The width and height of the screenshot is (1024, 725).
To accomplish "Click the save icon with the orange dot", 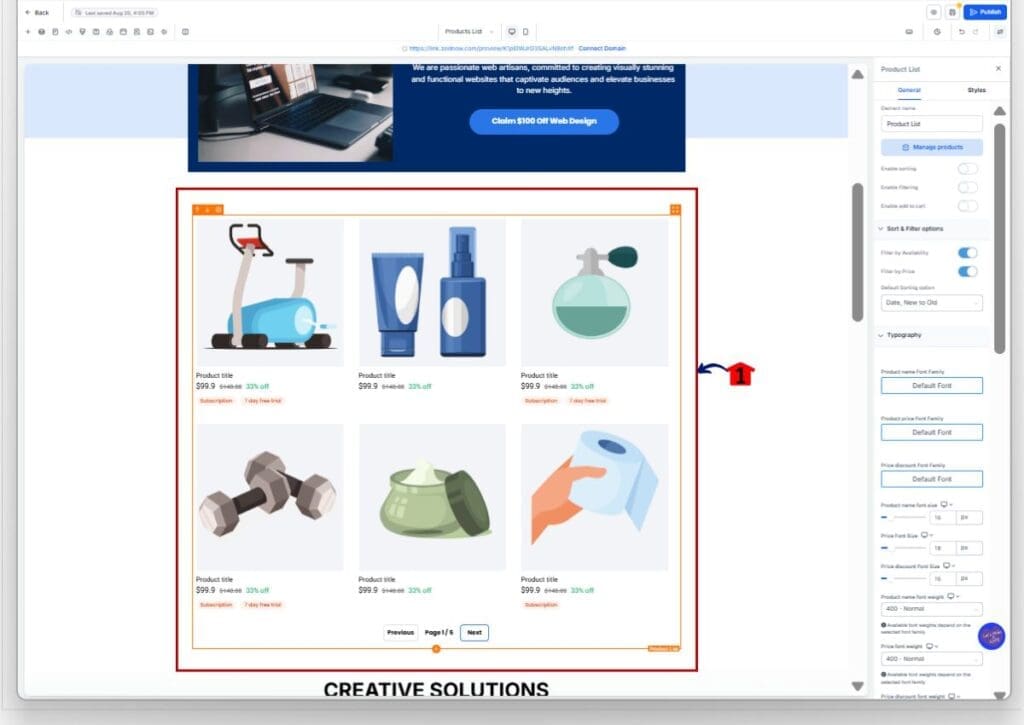I will [x=952, y=12].
